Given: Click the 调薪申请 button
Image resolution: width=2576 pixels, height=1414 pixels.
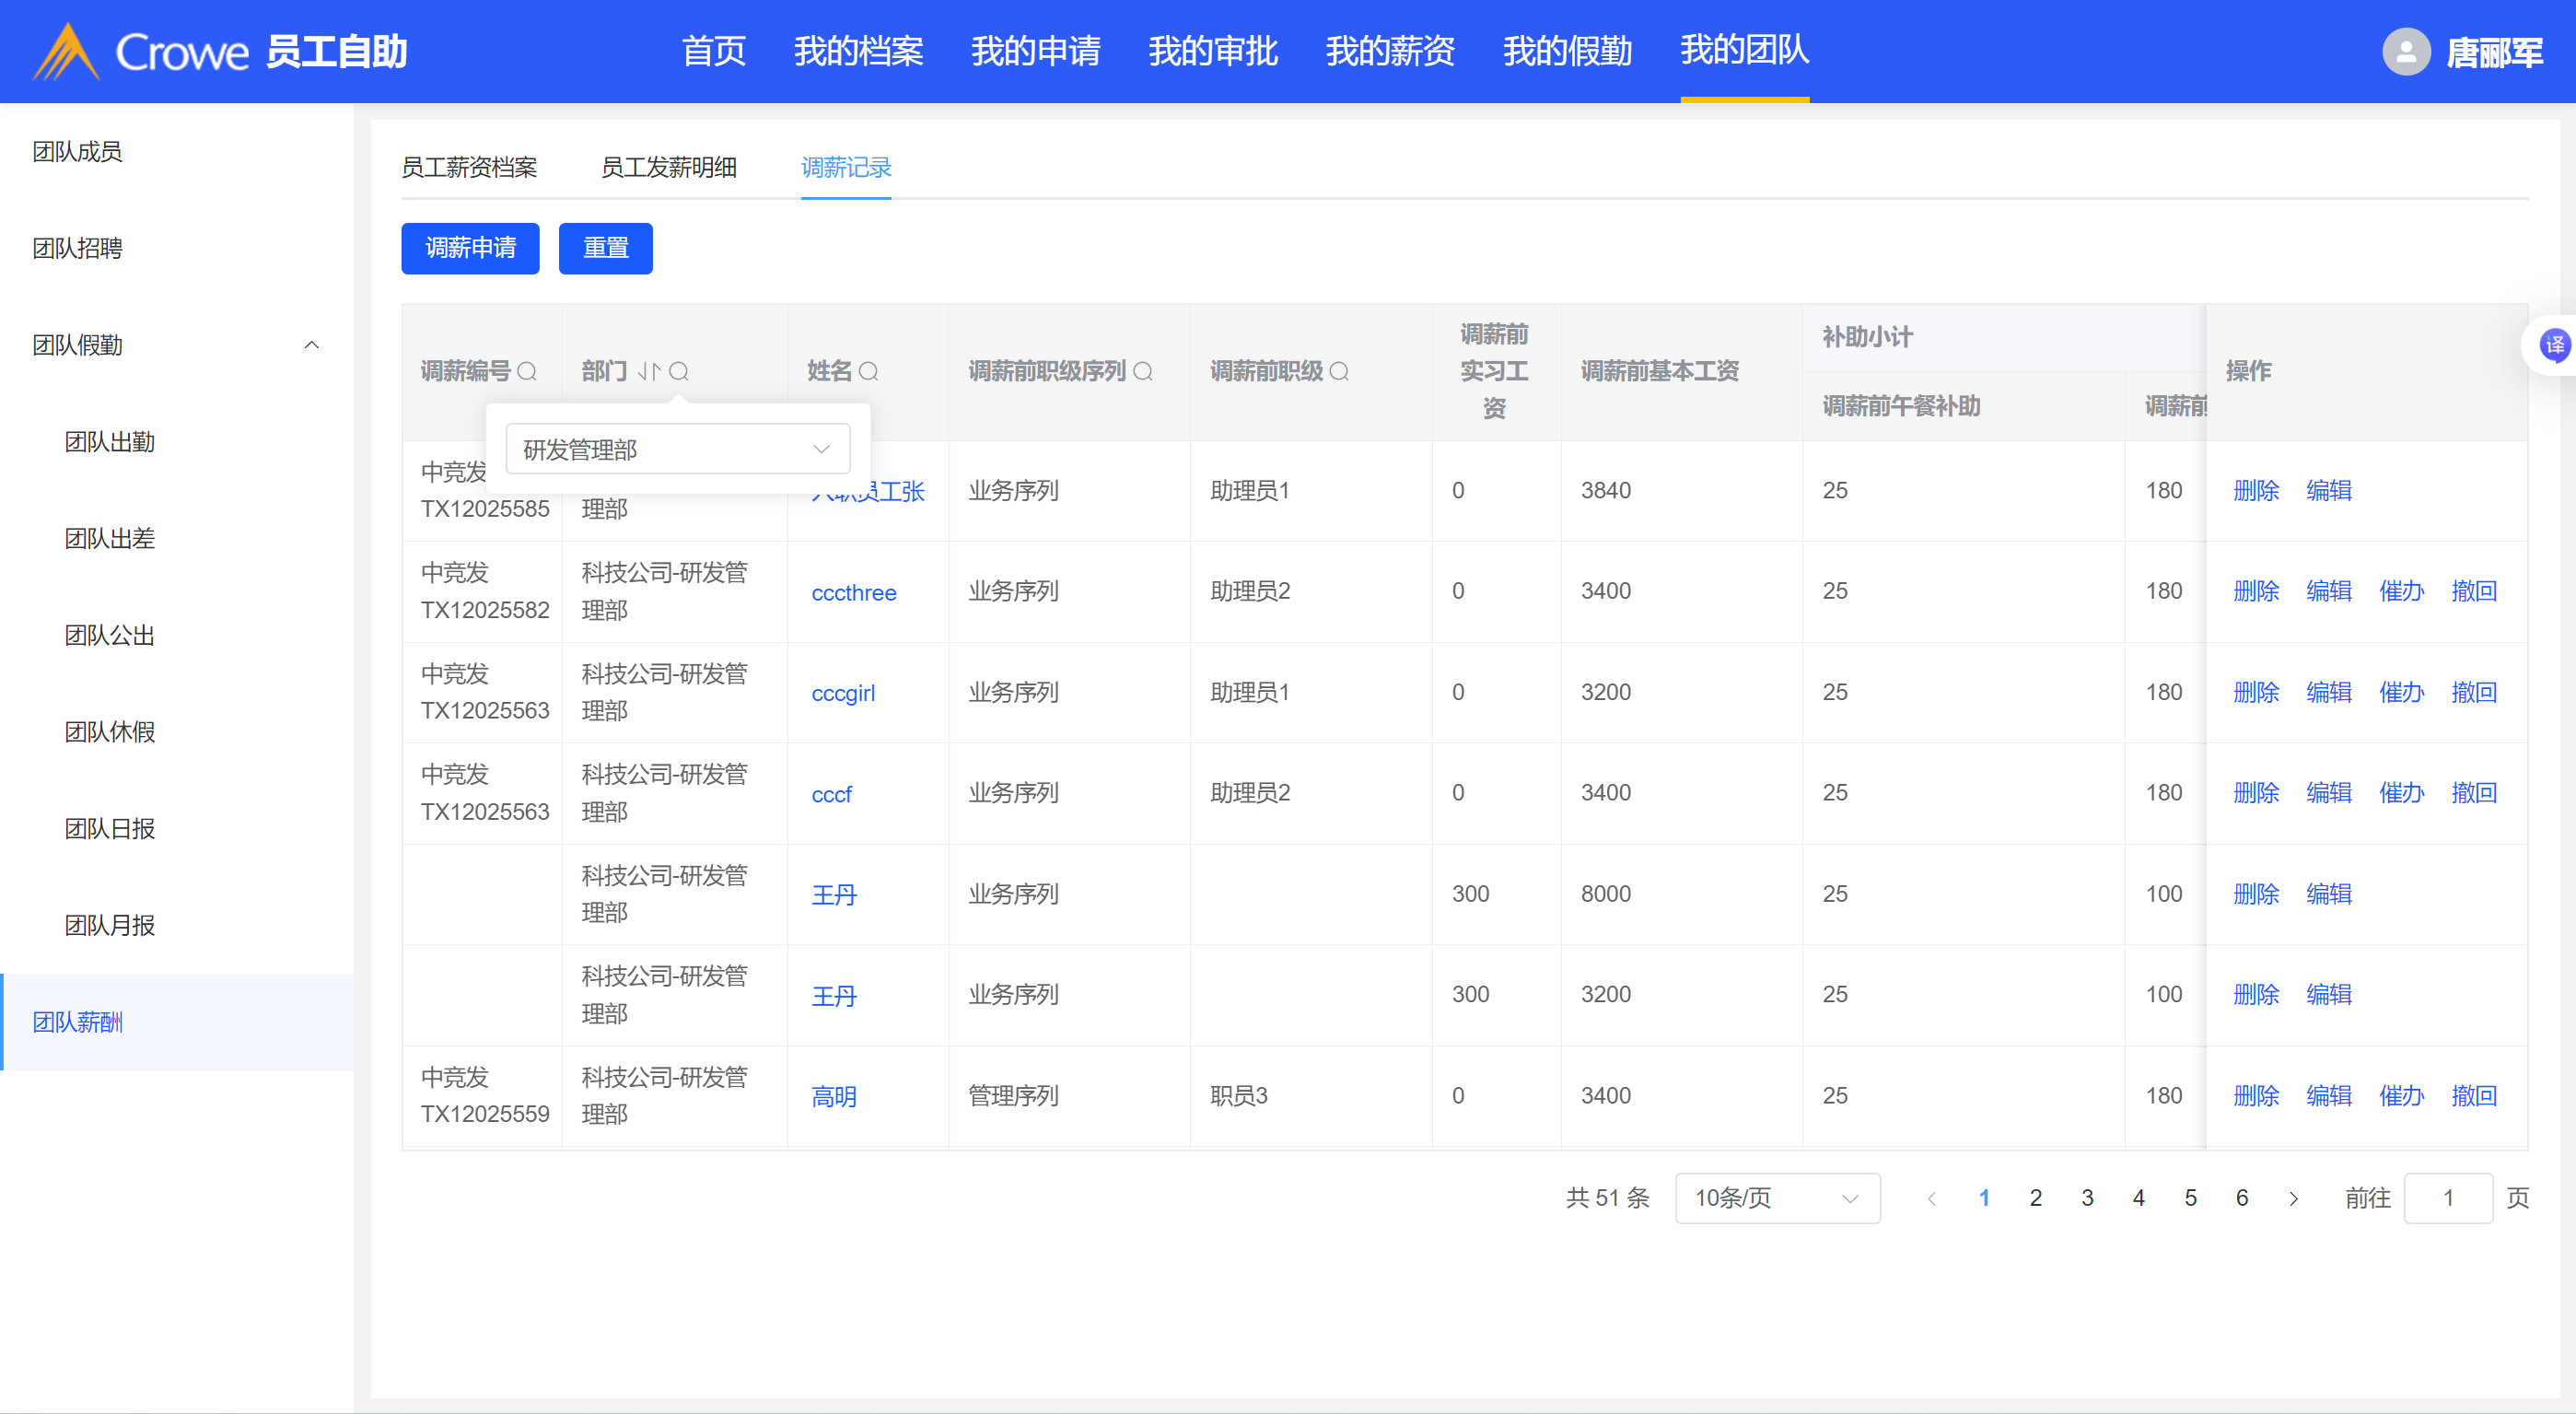Looking at the screenshot, I should (470, 248).
